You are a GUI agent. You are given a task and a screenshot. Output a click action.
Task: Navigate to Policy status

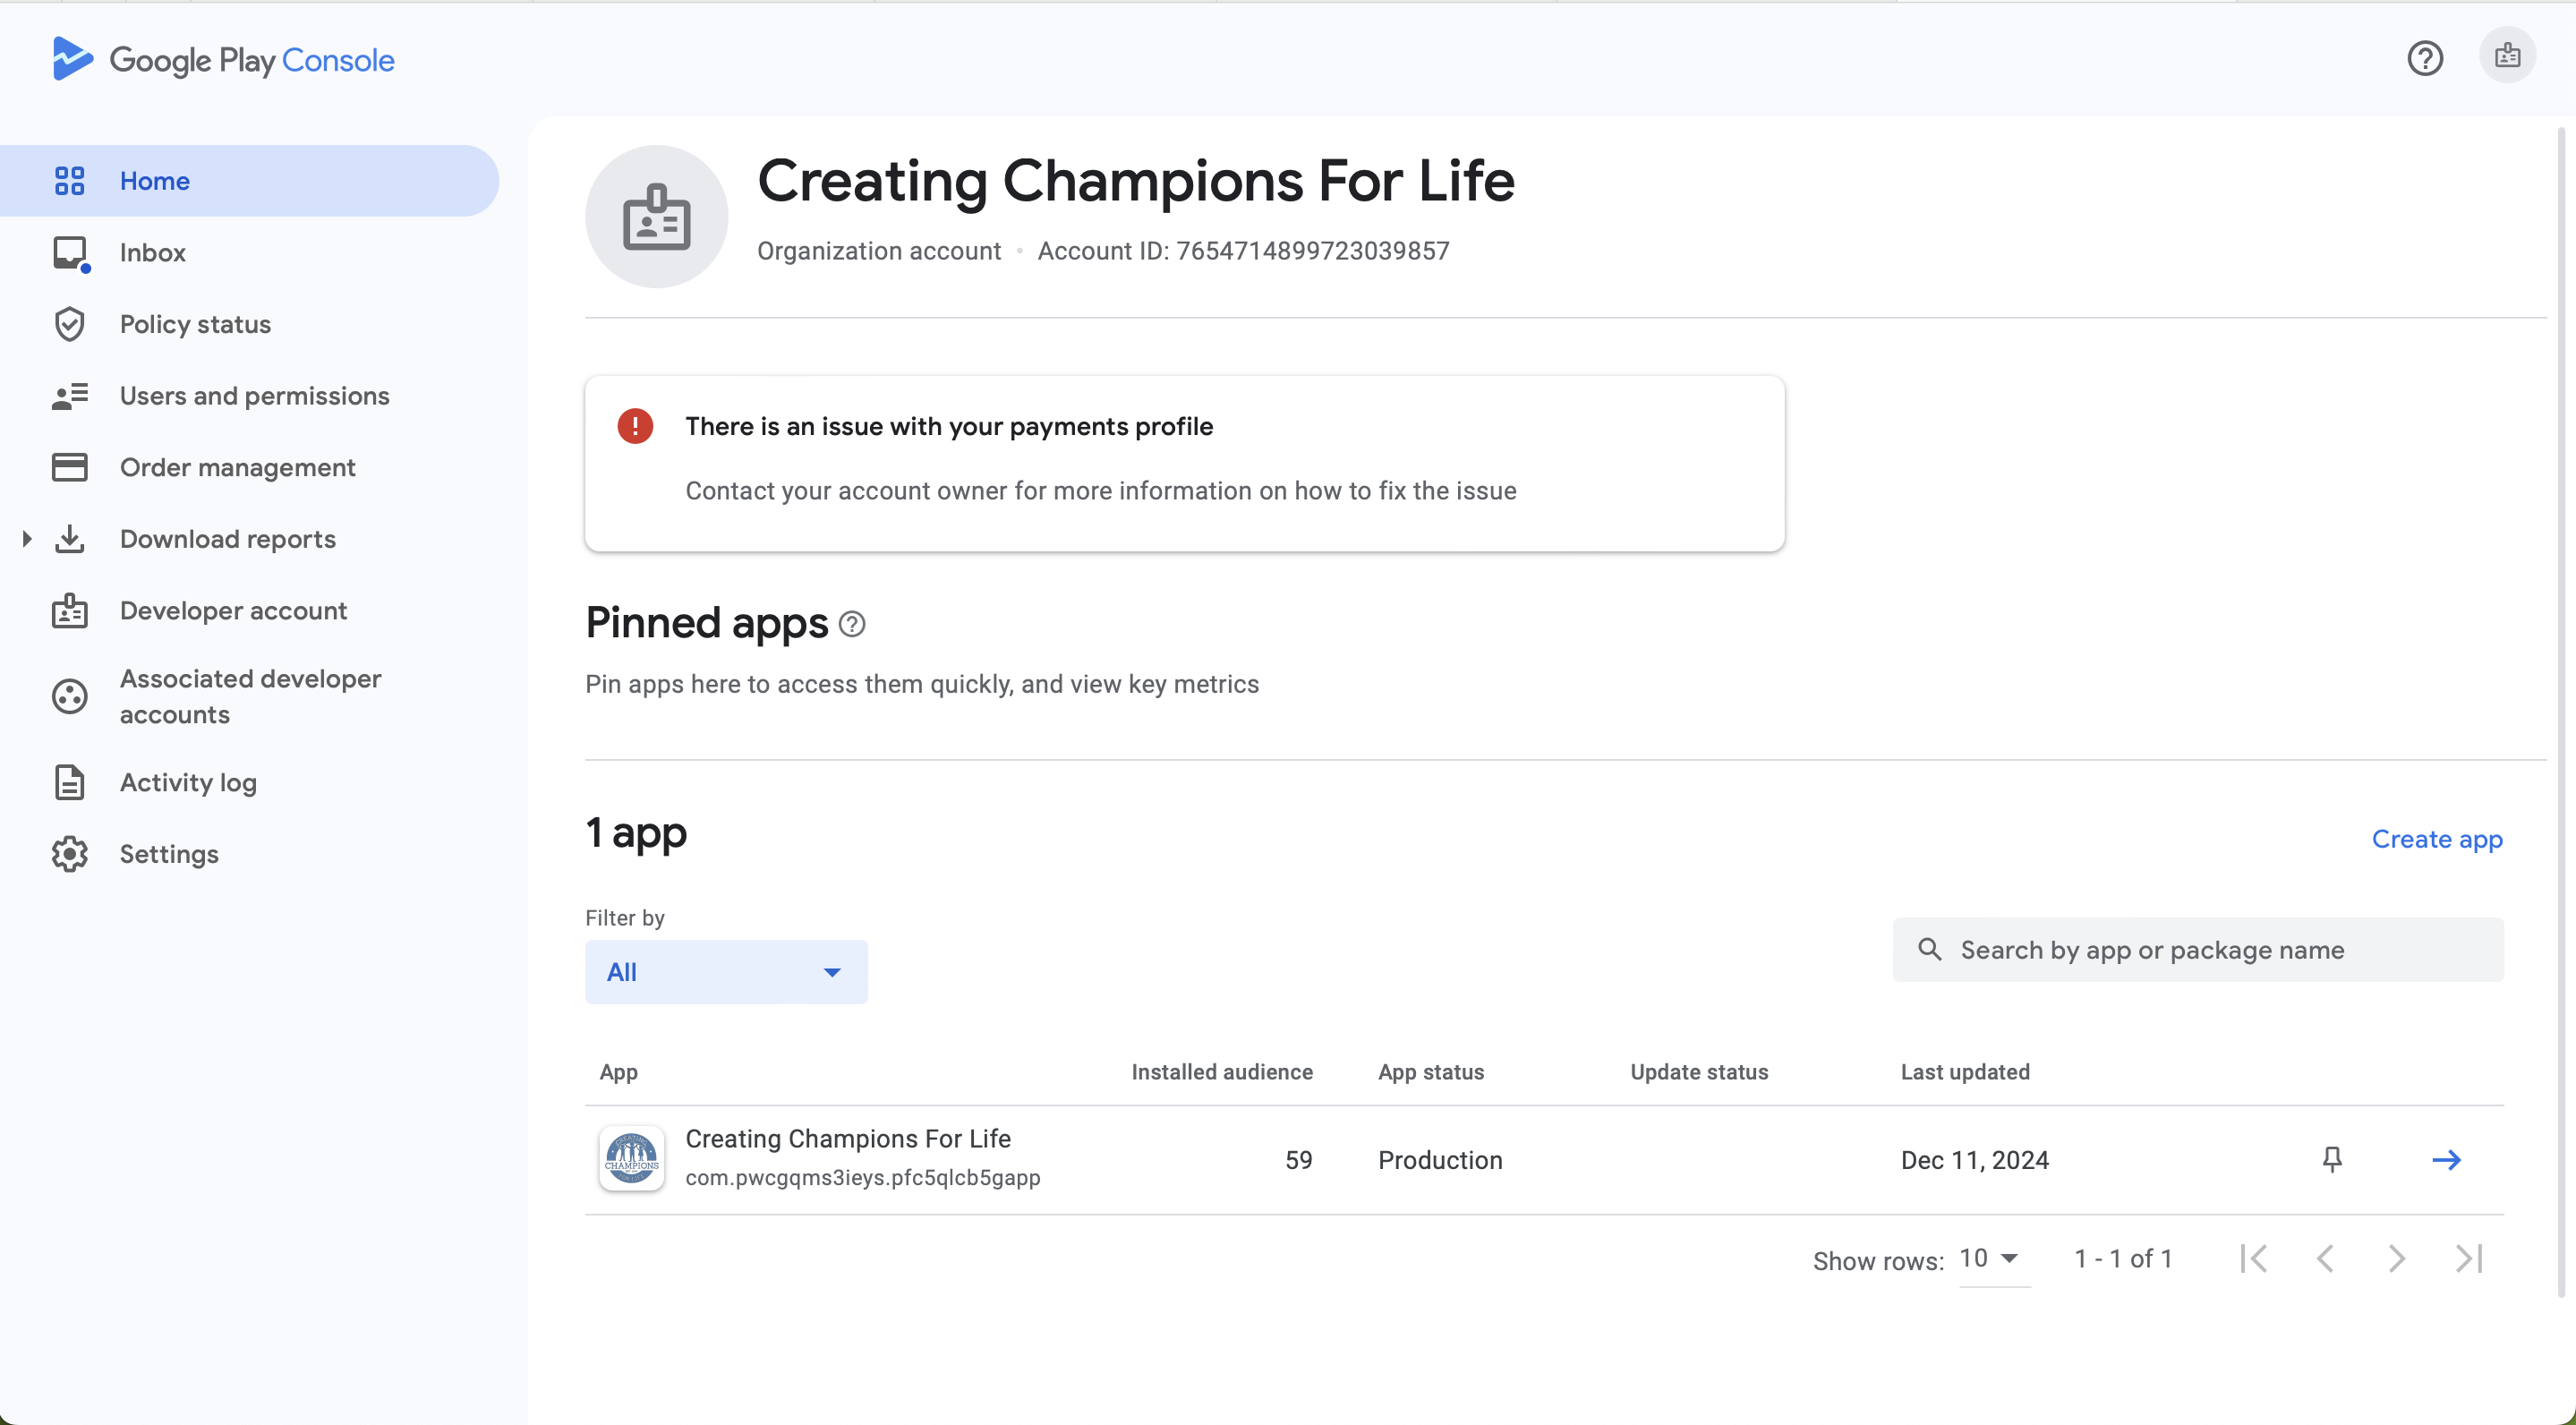195,324
